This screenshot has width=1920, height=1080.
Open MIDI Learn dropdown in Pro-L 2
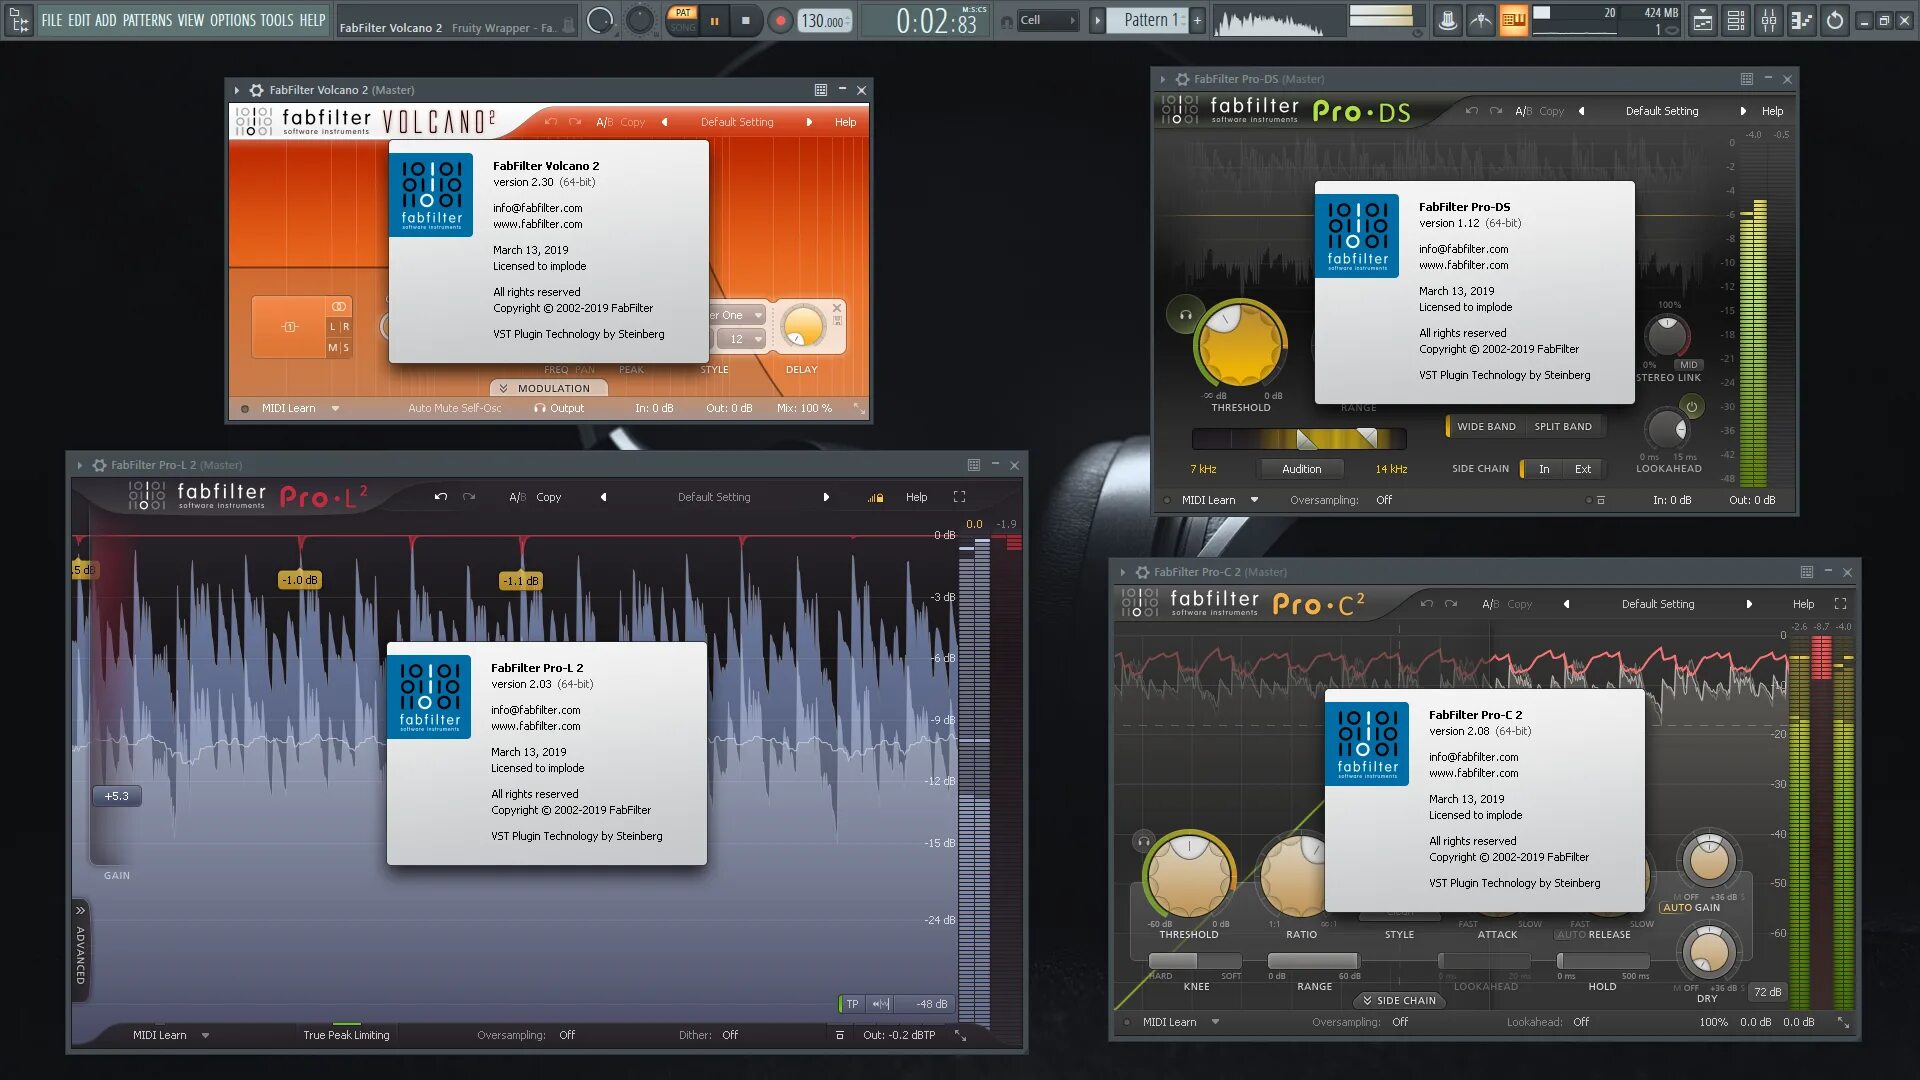point(205,1035)
